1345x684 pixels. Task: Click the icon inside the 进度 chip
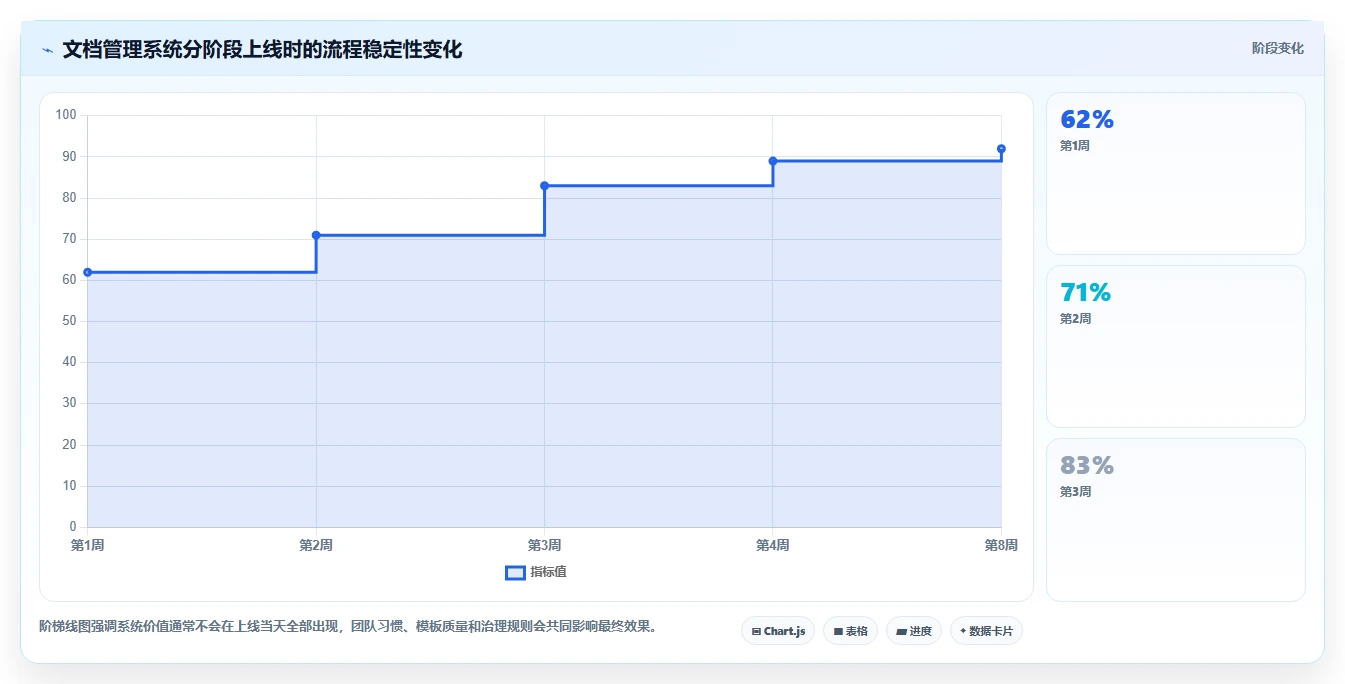coord(901,632)
